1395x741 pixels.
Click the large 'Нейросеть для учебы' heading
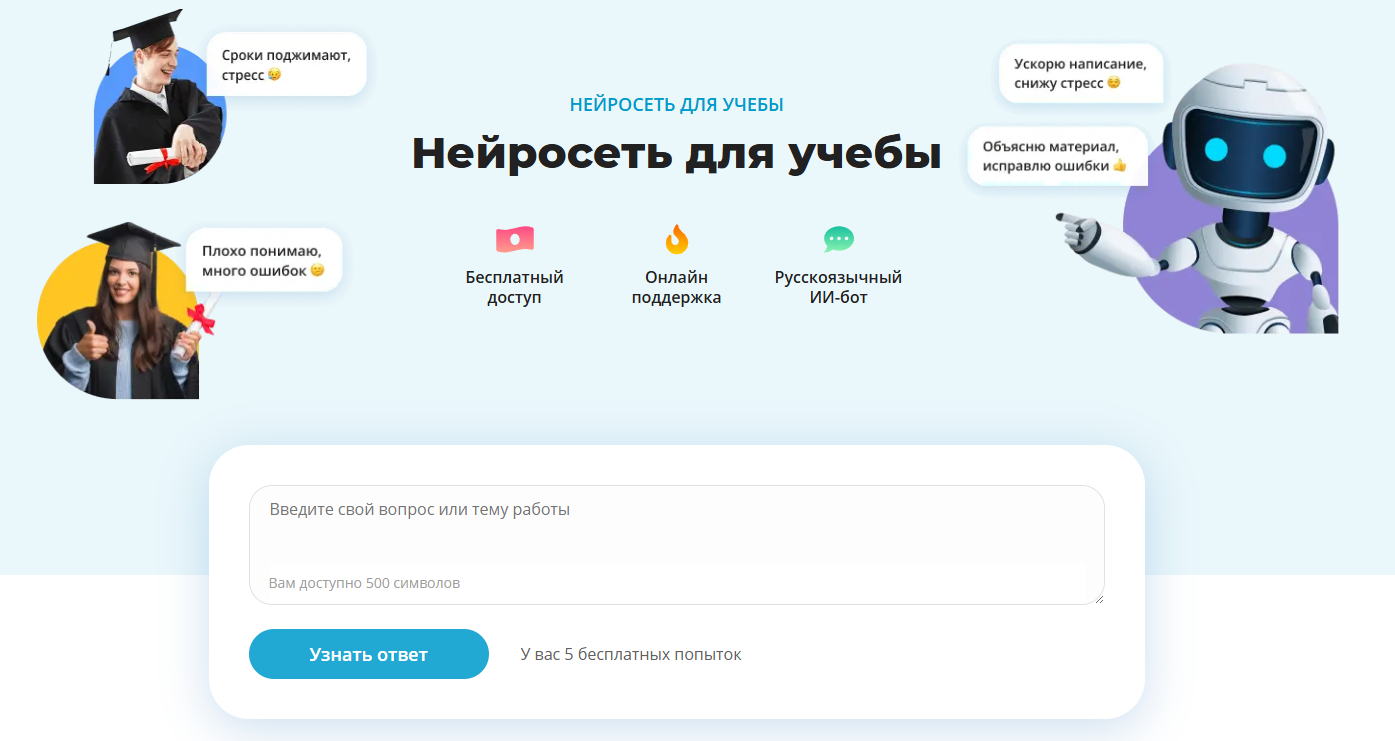pos(676,154)
